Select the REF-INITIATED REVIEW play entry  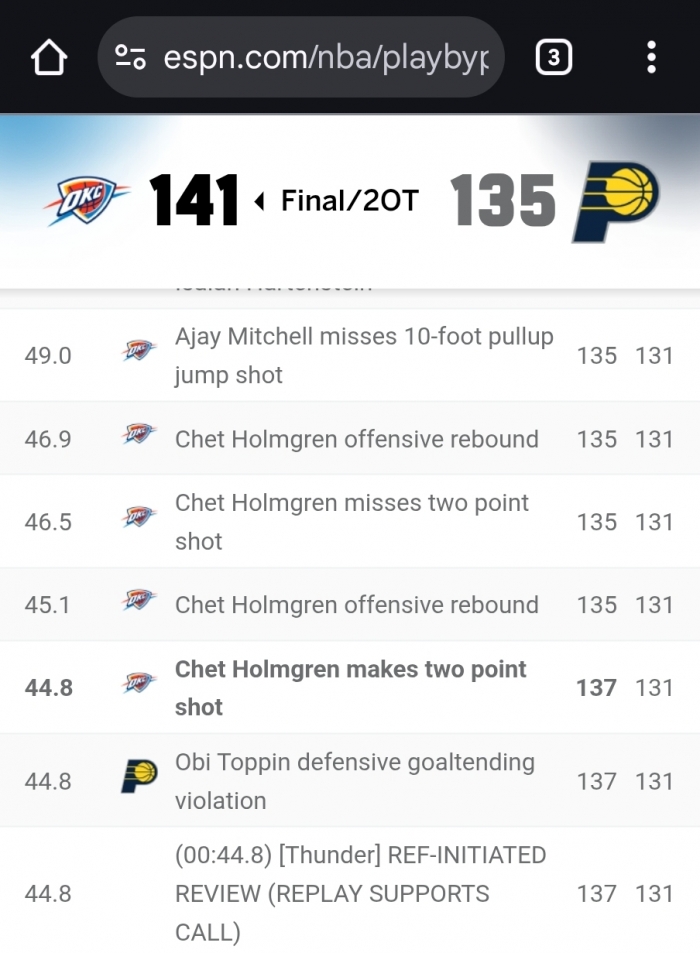click(360, 894)
